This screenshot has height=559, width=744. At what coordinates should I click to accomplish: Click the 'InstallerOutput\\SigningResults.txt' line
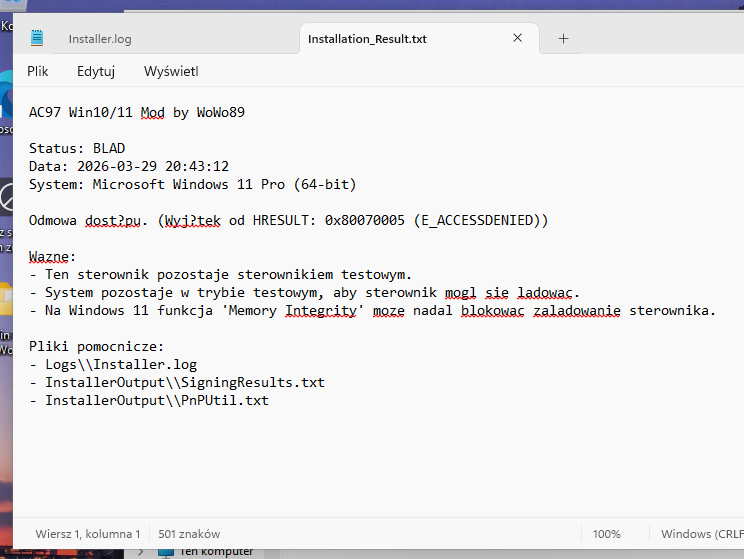pos(177,383)
